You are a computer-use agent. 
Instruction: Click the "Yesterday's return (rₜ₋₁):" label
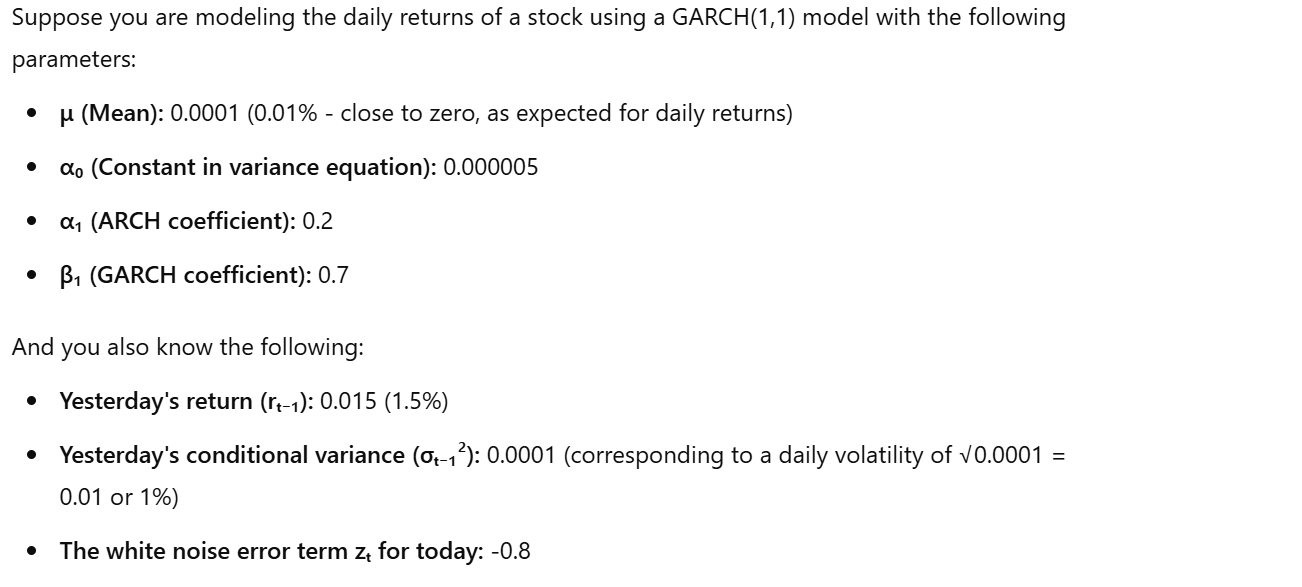(x=187, y=401)
